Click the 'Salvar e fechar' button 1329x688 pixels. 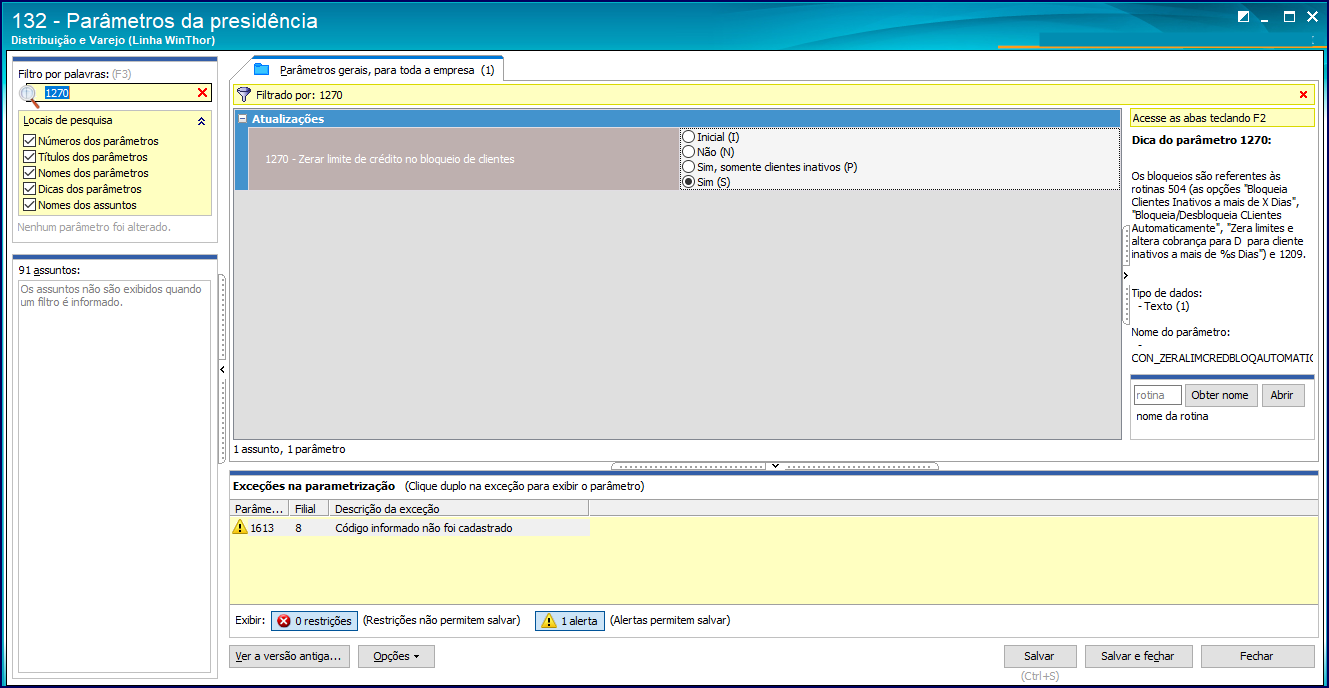pyautogui.click(x=1137, y=657)
